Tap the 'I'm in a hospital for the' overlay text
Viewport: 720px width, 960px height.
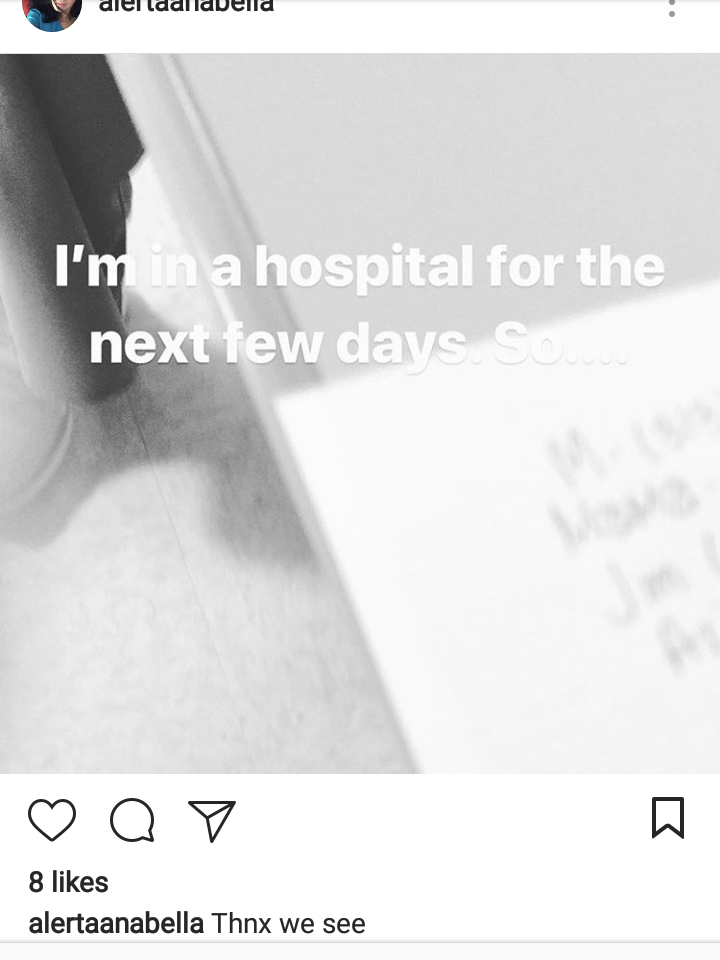[x=360, y=266]
